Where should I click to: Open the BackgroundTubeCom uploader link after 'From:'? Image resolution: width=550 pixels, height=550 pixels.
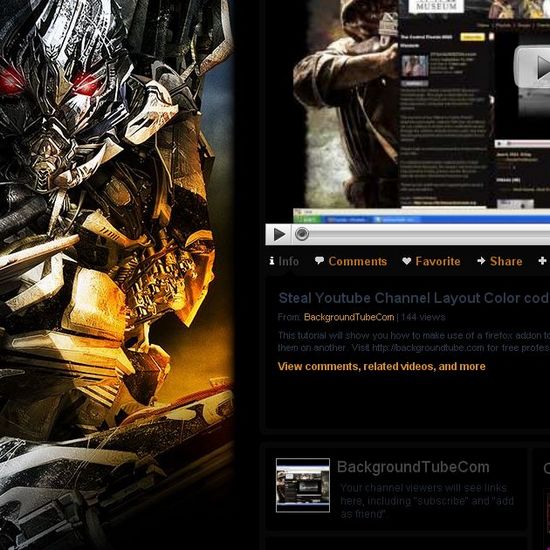tap(349, 317)
